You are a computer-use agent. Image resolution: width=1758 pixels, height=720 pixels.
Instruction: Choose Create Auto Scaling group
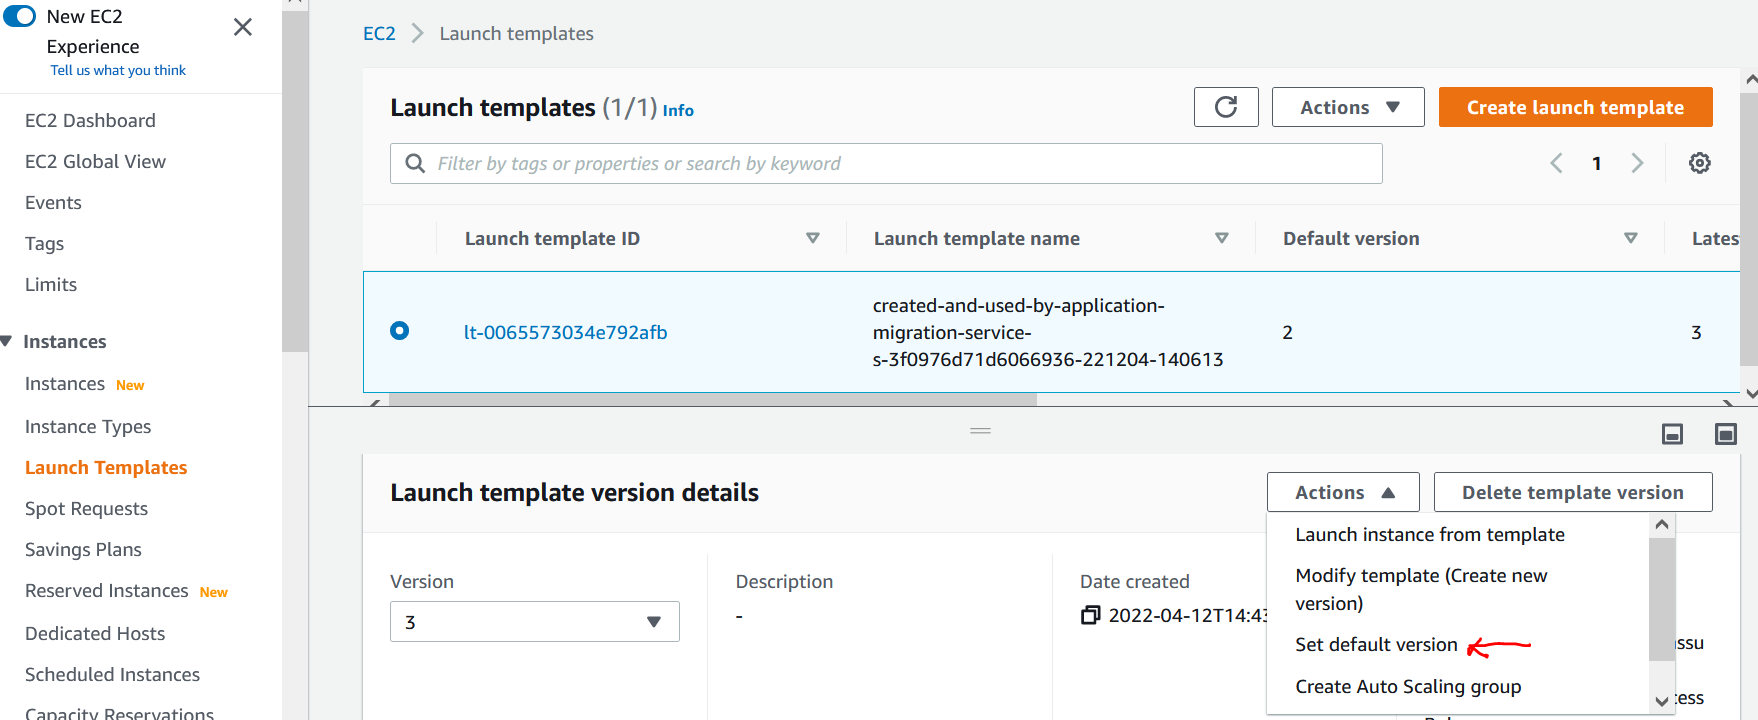tap(1408, 686)
